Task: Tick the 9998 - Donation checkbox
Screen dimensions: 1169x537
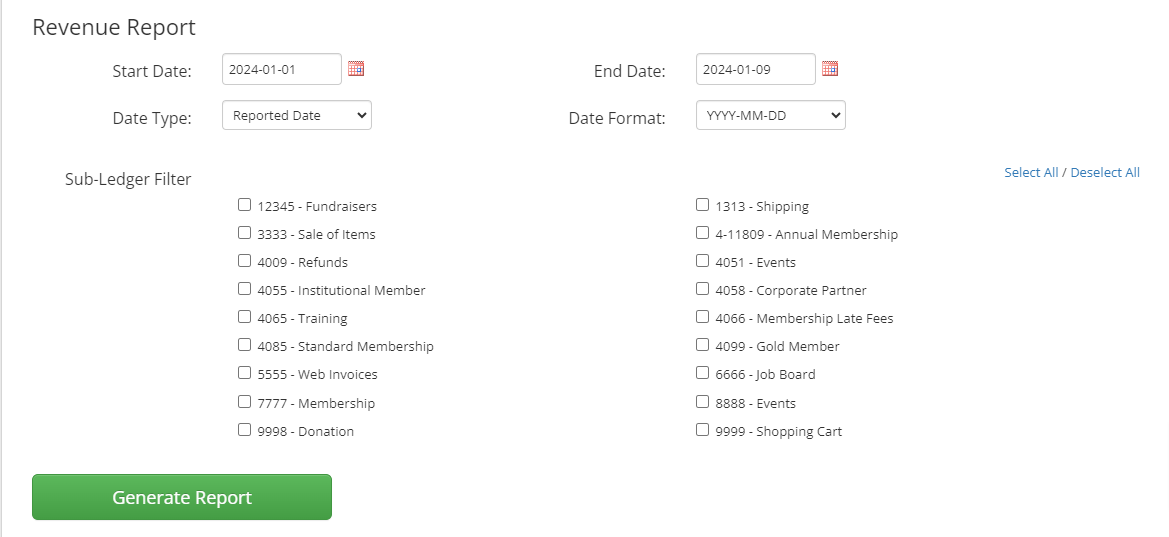Action: coord(245,430)
